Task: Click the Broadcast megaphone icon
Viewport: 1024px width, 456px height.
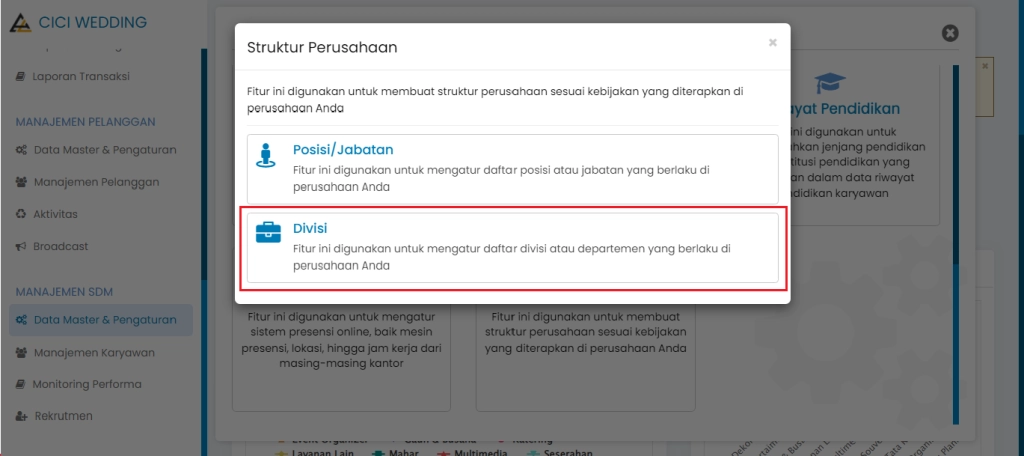Action: pyautogui.click(x=20, y=246)
